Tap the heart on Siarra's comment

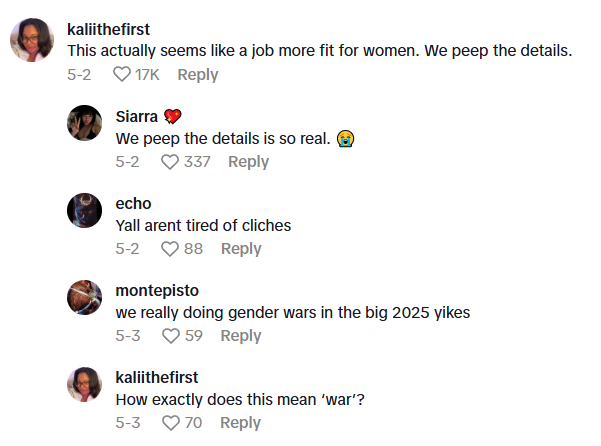click(x=170, y=162)
